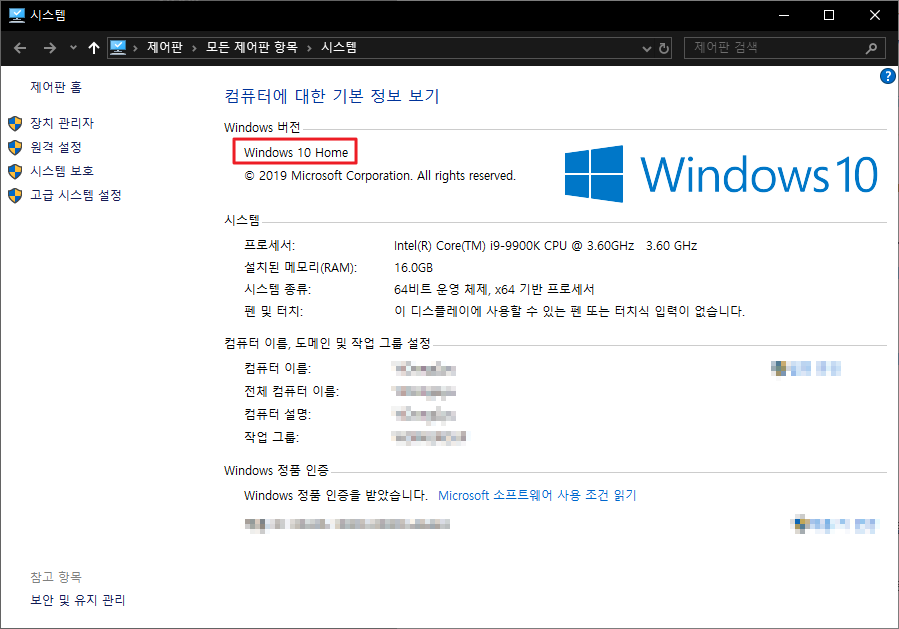
Task: Go up one level with up arrow
Action: point(94,48)
